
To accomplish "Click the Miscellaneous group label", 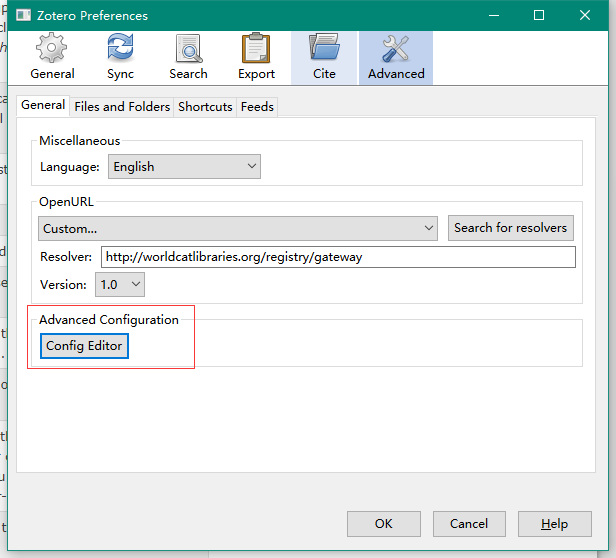I will [x=80, y=141].
